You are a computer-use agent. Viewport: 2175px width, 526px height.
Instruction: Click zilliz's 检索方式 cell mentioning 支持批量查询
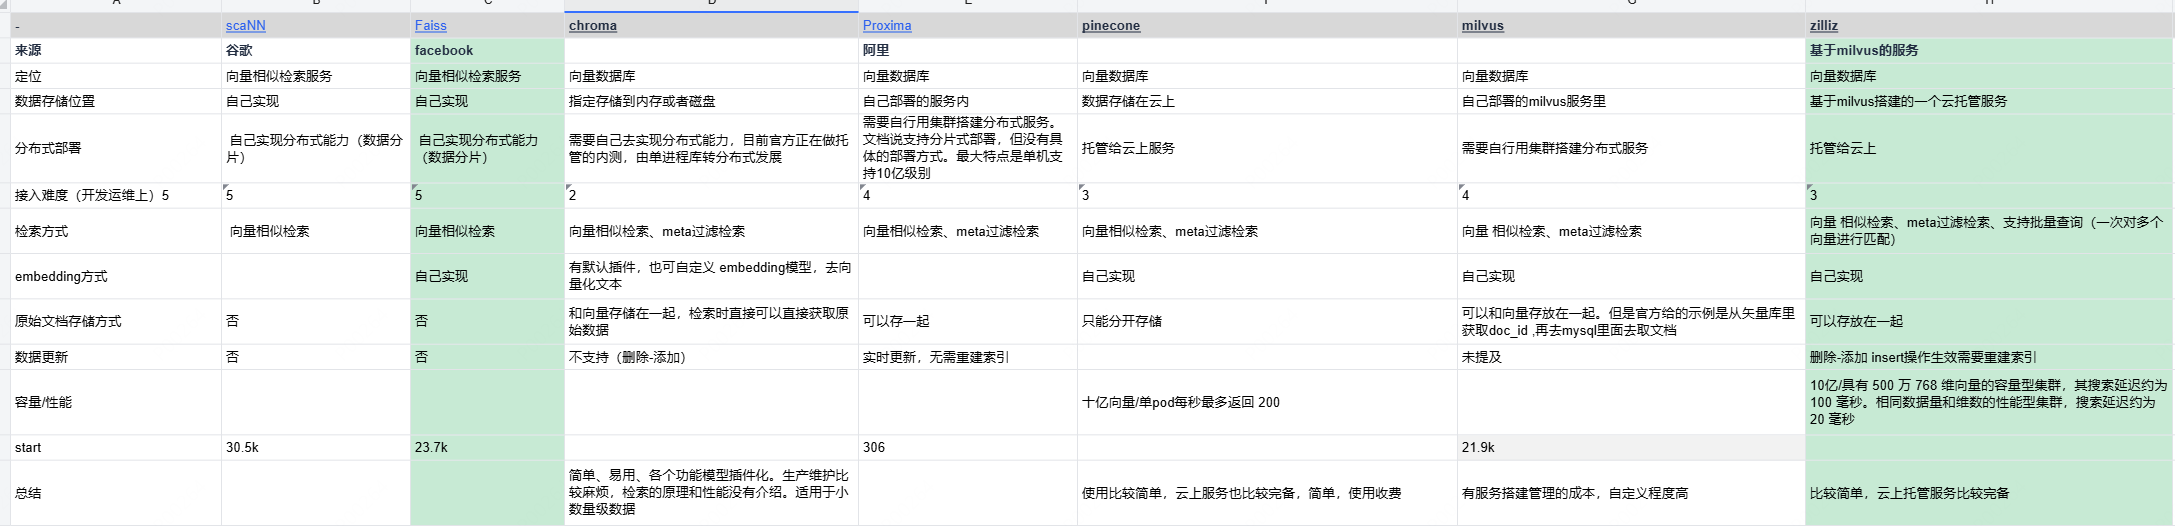[1989, 231]
